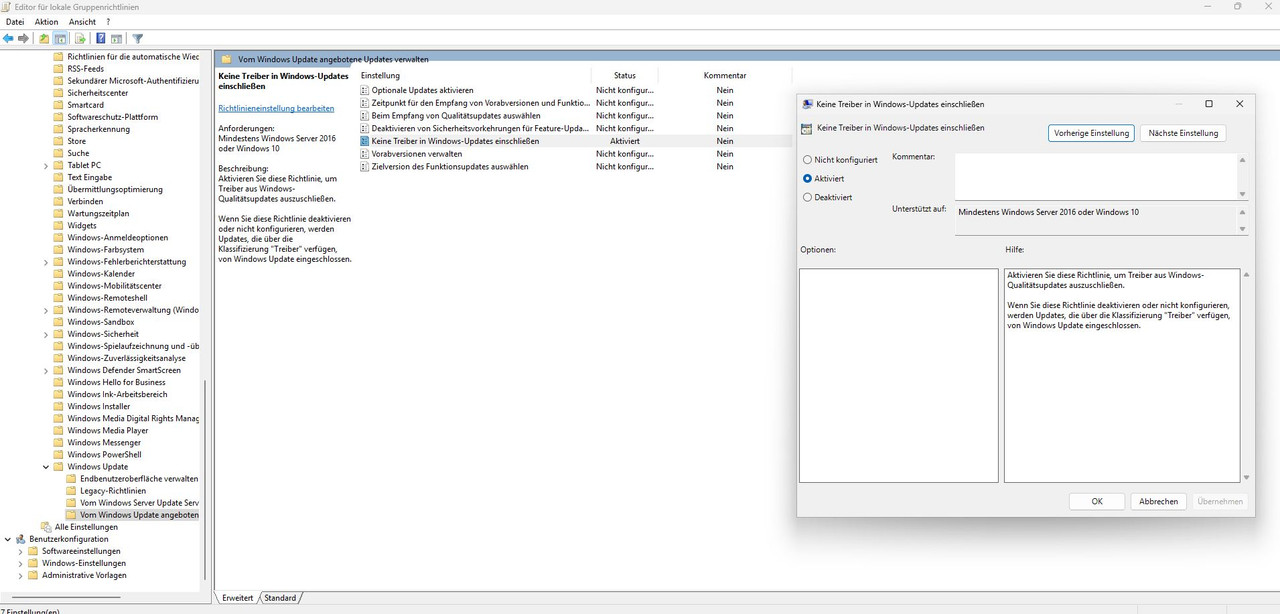The height and width of the screenshot is (614, 1280).
Task: Expand 'Administrative Vorlagen' under Benutzerkonfiguration
Action: (21, 575)
